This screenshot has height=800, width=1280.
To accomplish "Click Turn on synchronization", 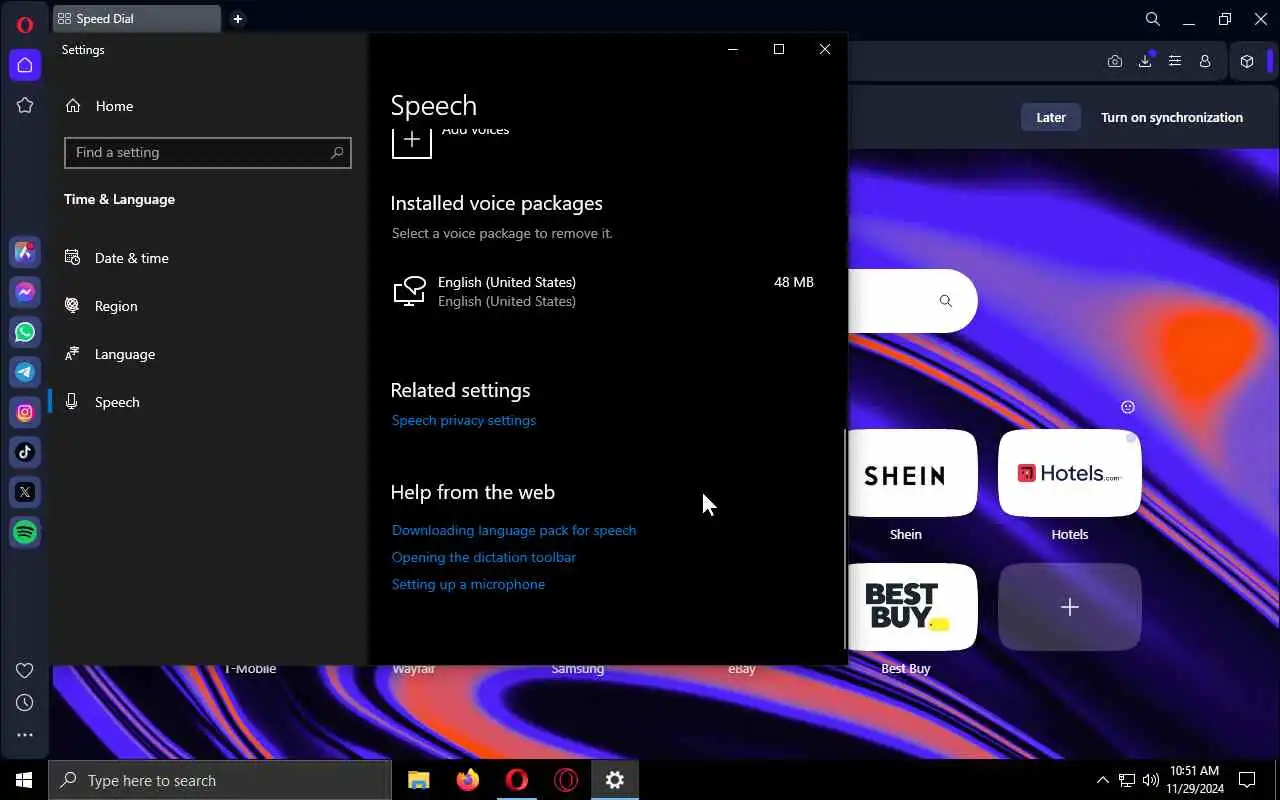I will [x=1172, y=117].
